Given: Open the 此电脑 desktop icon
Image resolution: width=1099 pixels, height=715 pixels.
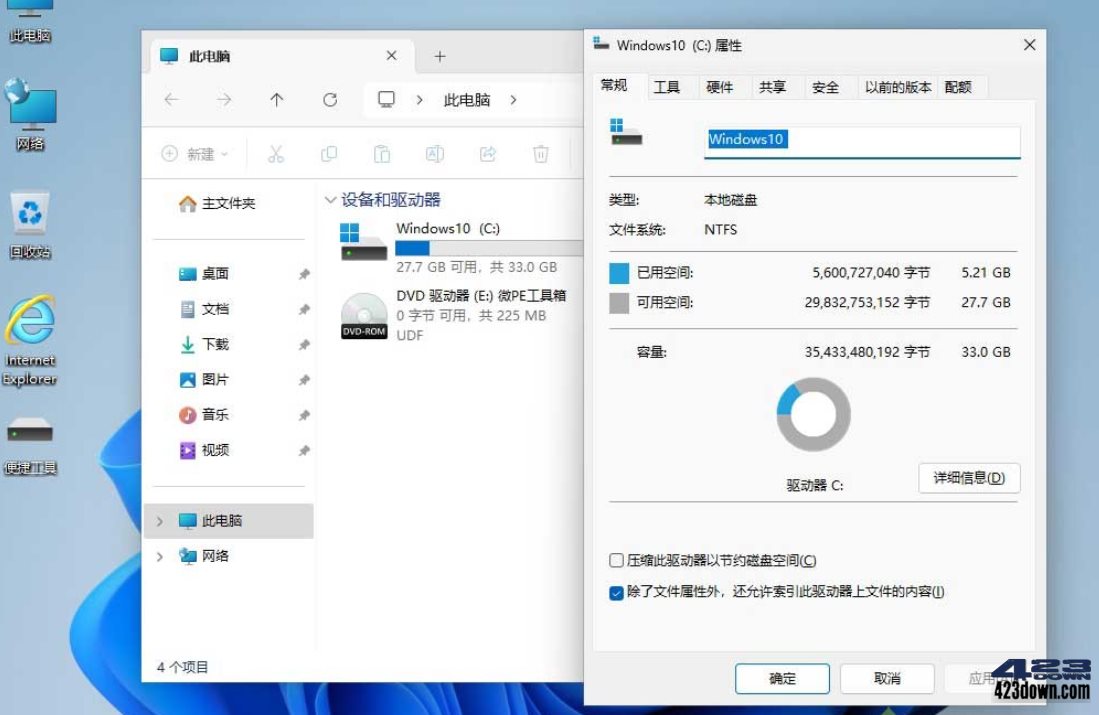Looking at the screenshot, I should tap(29, 20).
